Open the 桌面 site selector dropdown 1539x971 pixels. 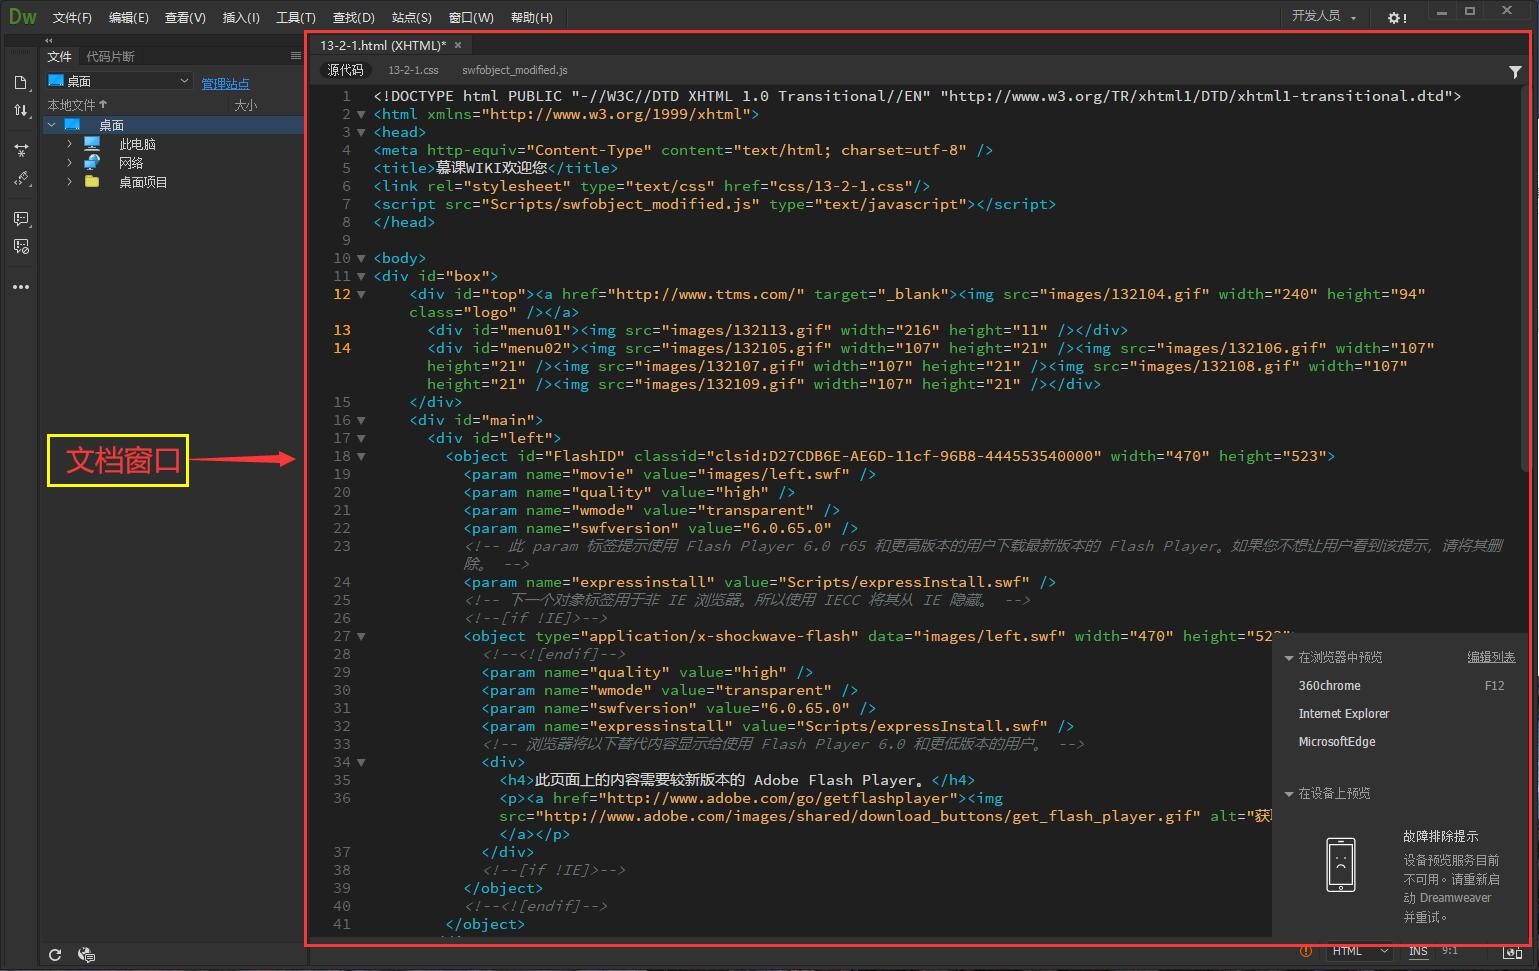(119, 81)
